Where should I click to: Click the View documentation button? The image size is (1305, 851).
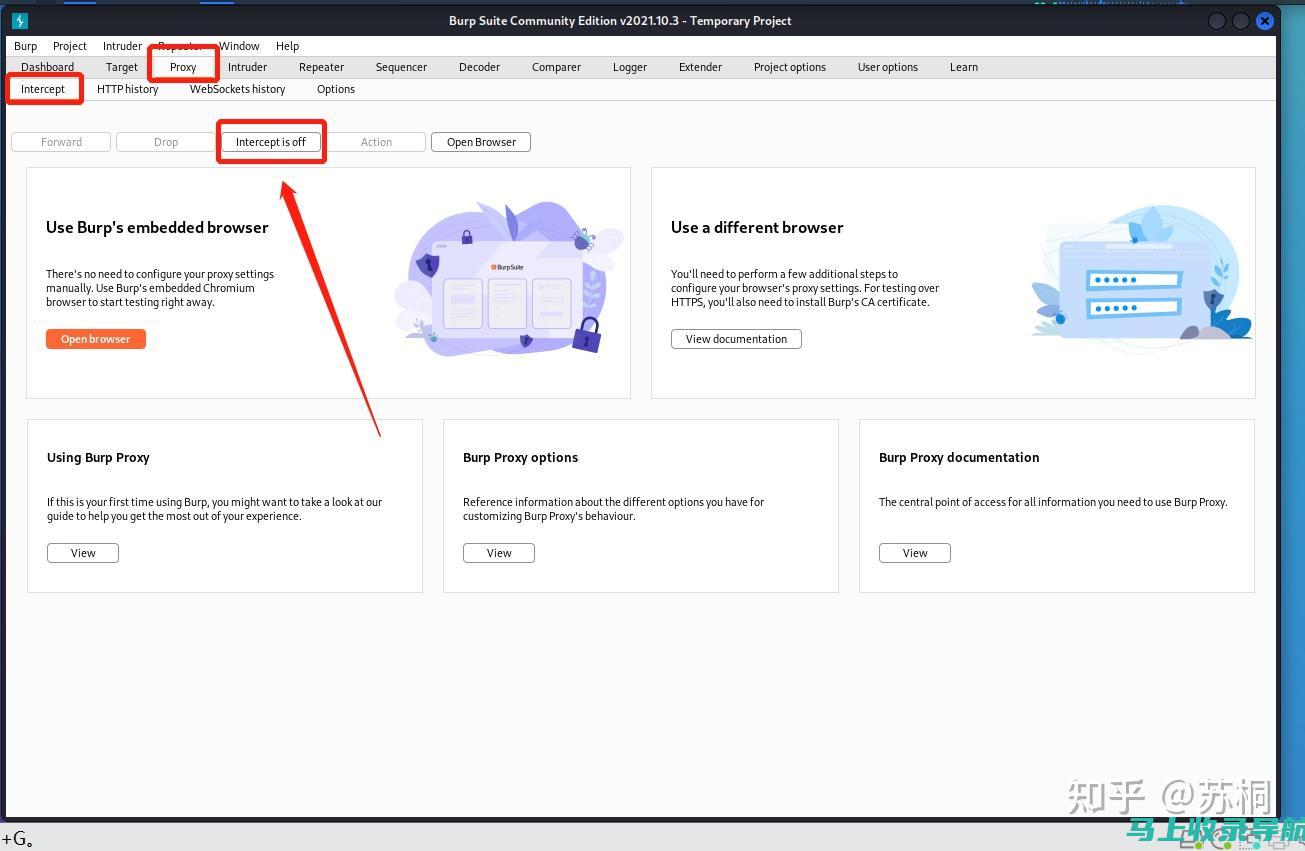tap(736, 339)
